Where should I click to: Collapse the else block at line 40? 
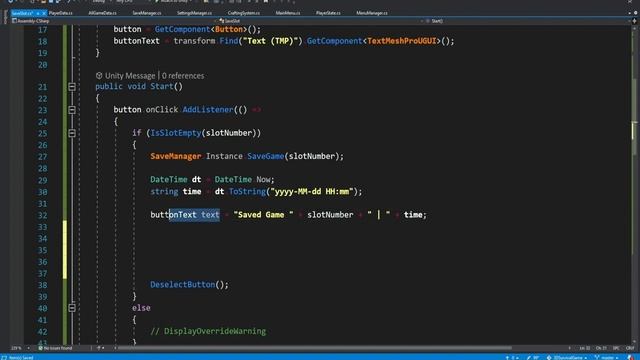click(x=72, y=308)
